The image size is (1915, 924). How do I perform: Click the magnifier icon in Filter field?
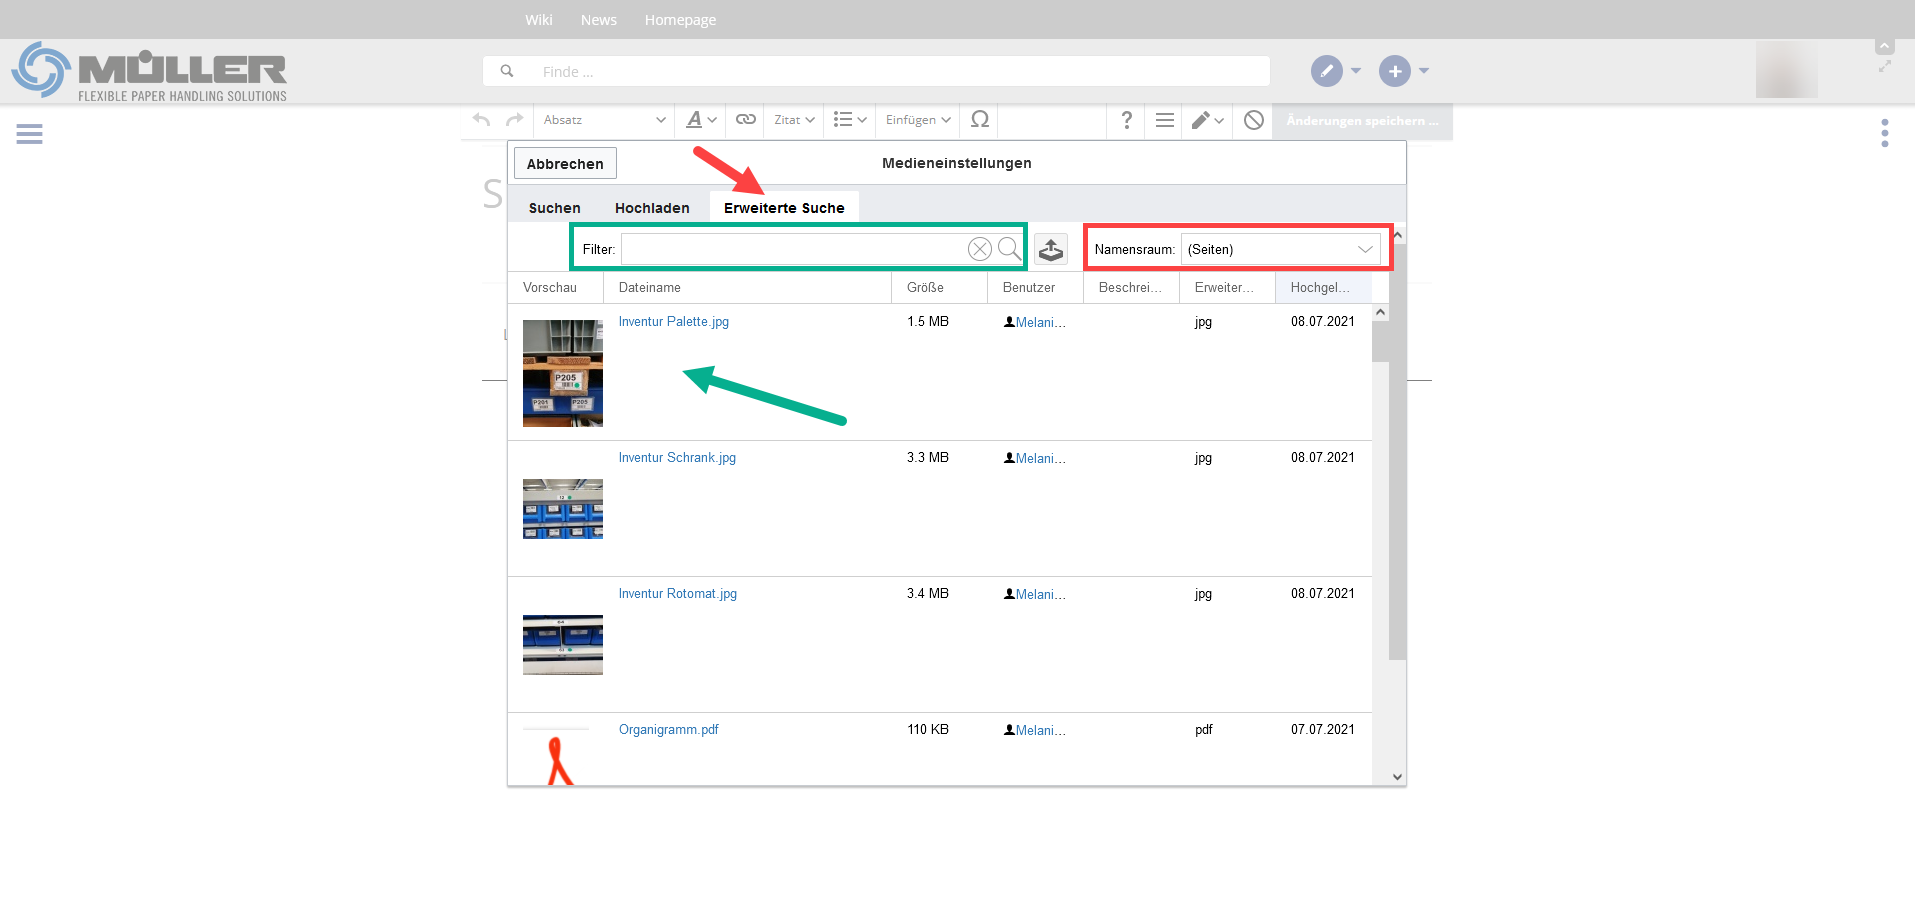(1009, 249)
